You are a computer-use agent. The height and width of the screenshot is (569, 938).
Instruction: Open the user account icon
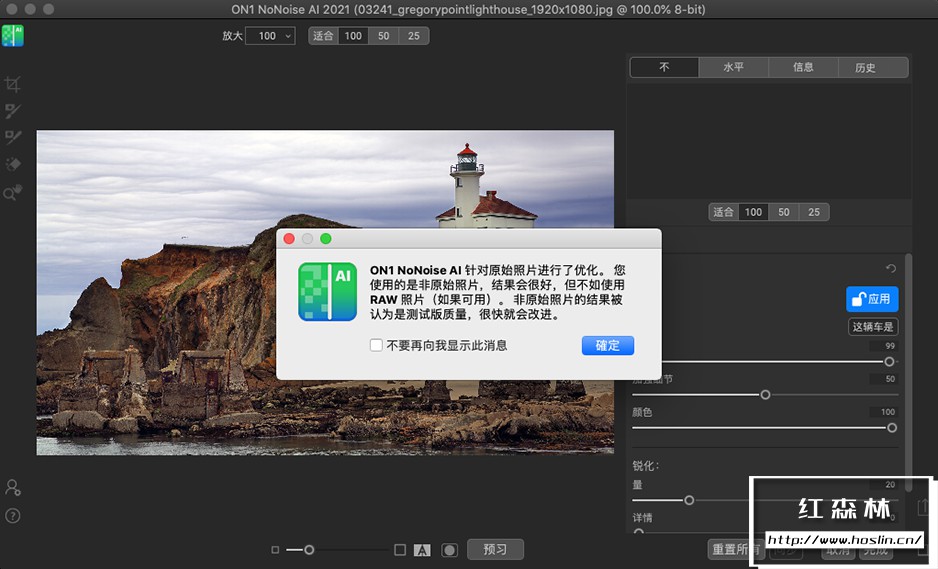click(13, 487)
